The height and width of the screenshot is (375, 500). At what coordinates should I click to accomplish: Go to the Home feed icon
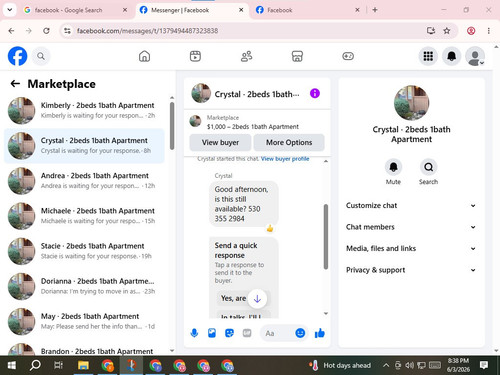click(144, 56)
